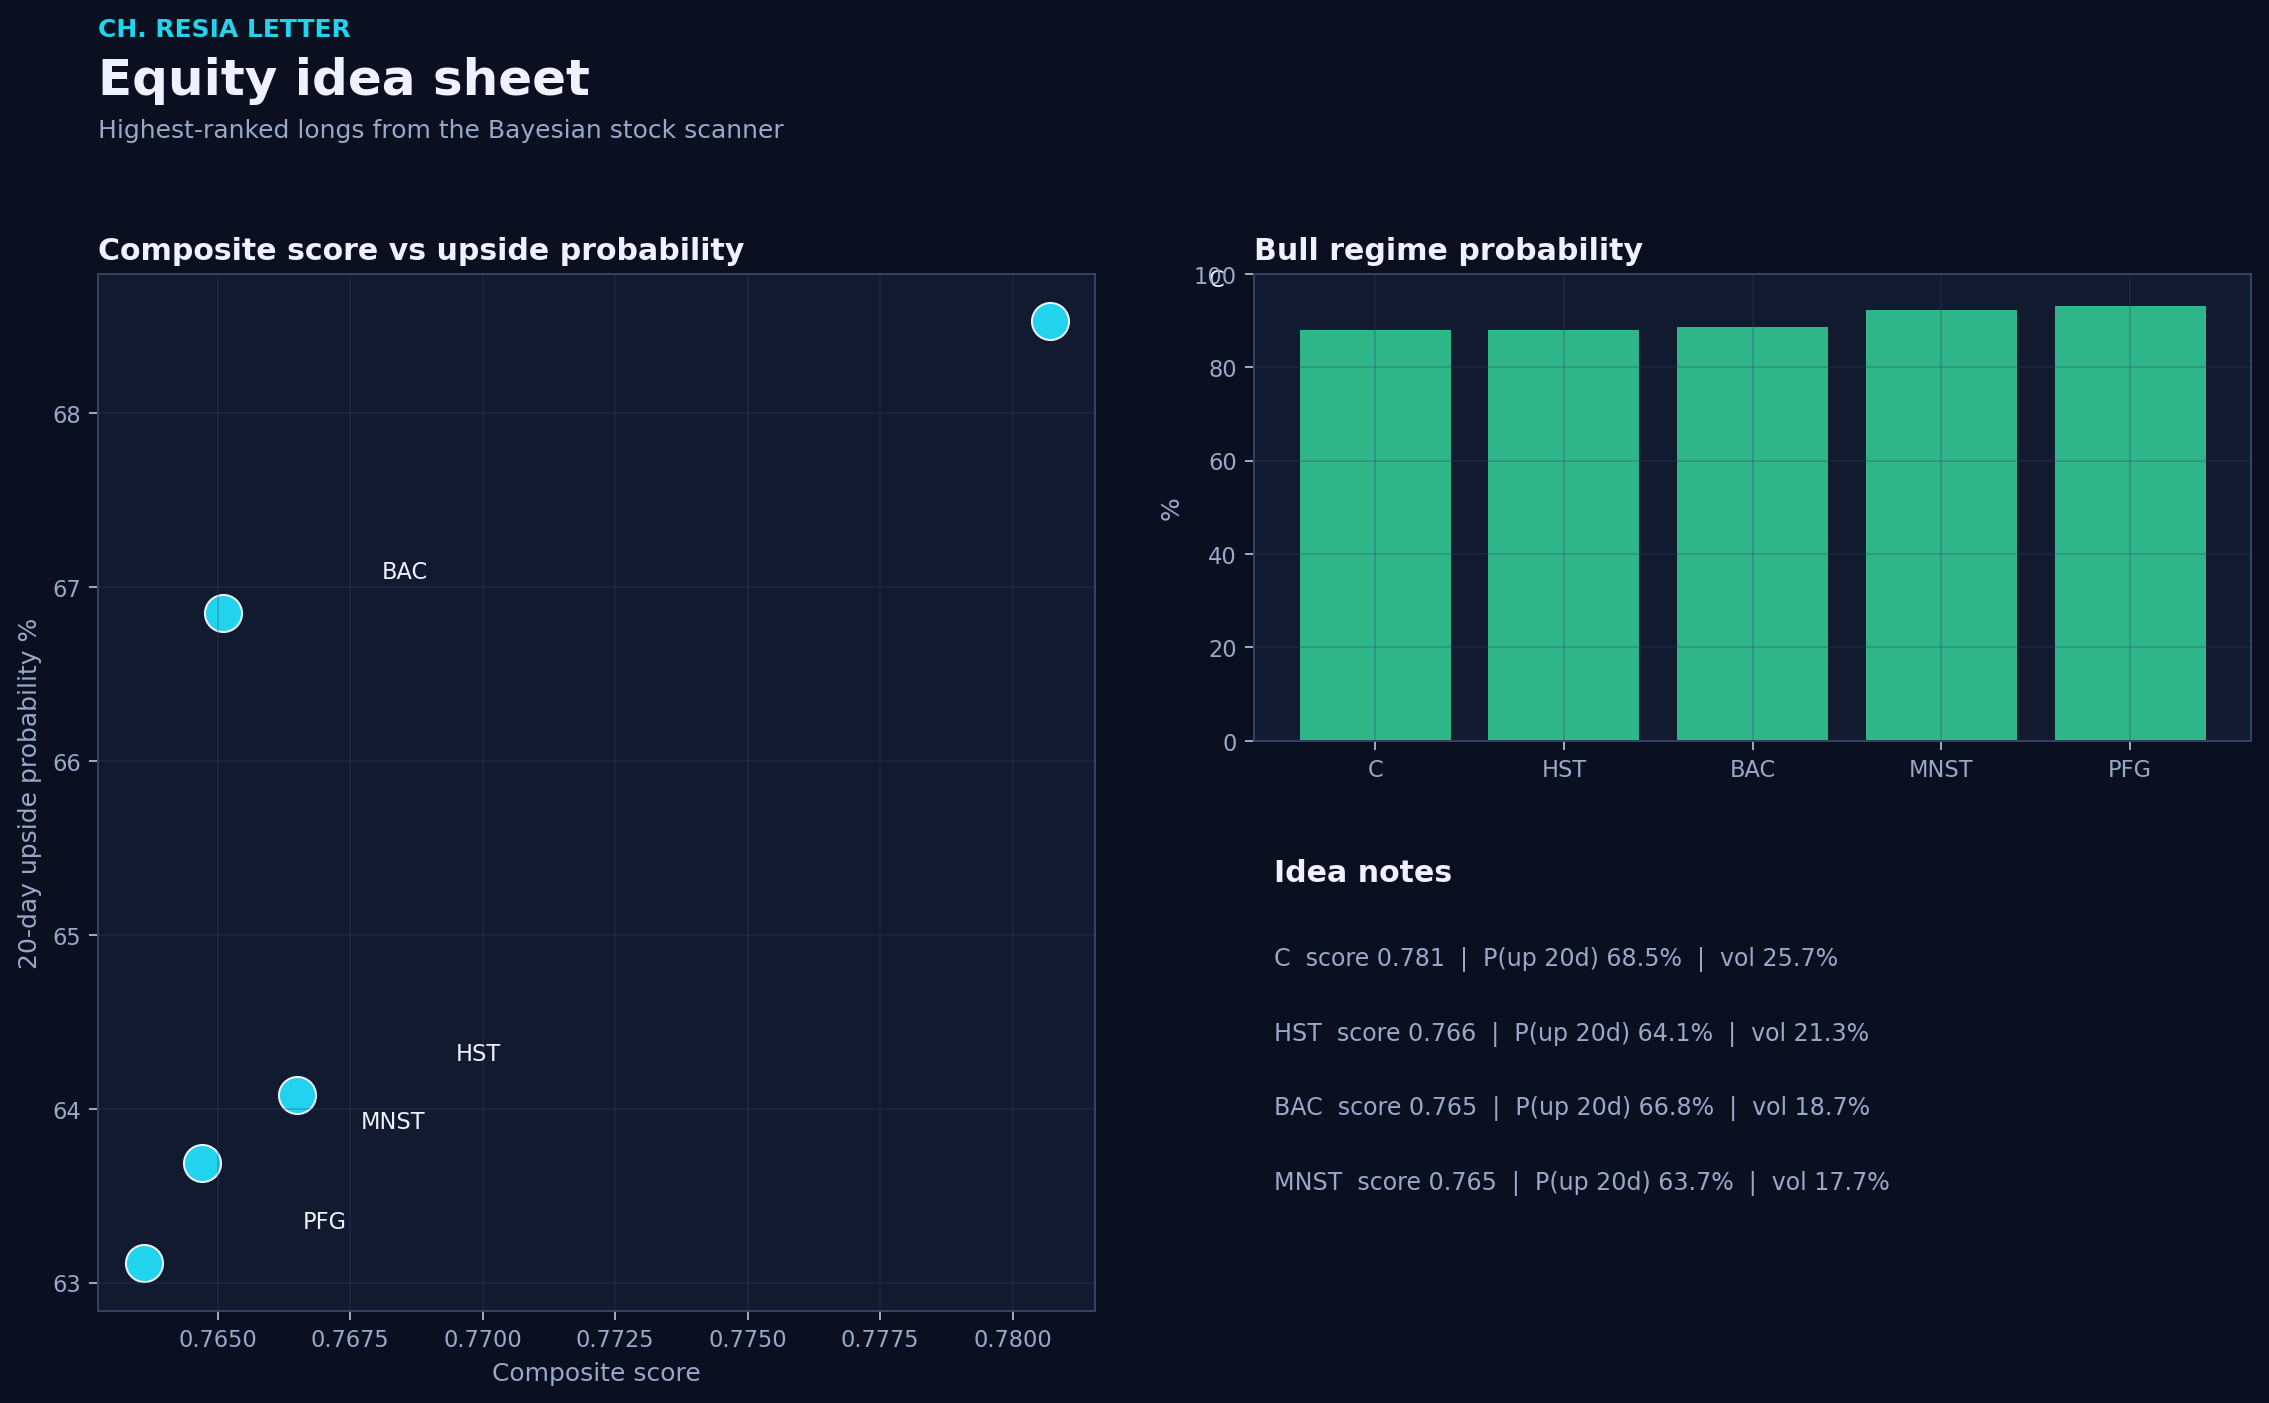This screenshot has height=1403, width=2269.
Task: Click the "0.7675" x-axis tick label
Action: (350, 1340)
